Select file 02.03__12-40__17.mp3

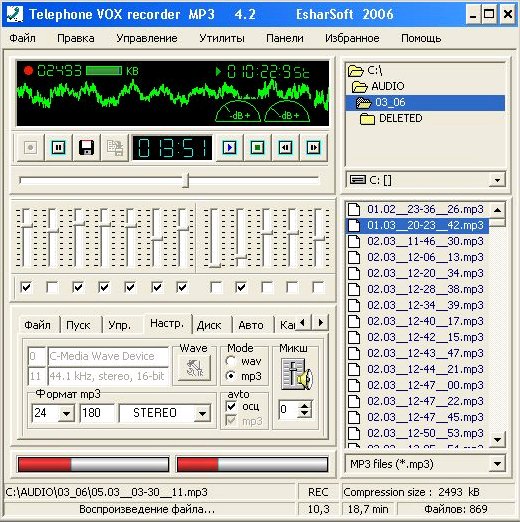(x=418, y=321)
